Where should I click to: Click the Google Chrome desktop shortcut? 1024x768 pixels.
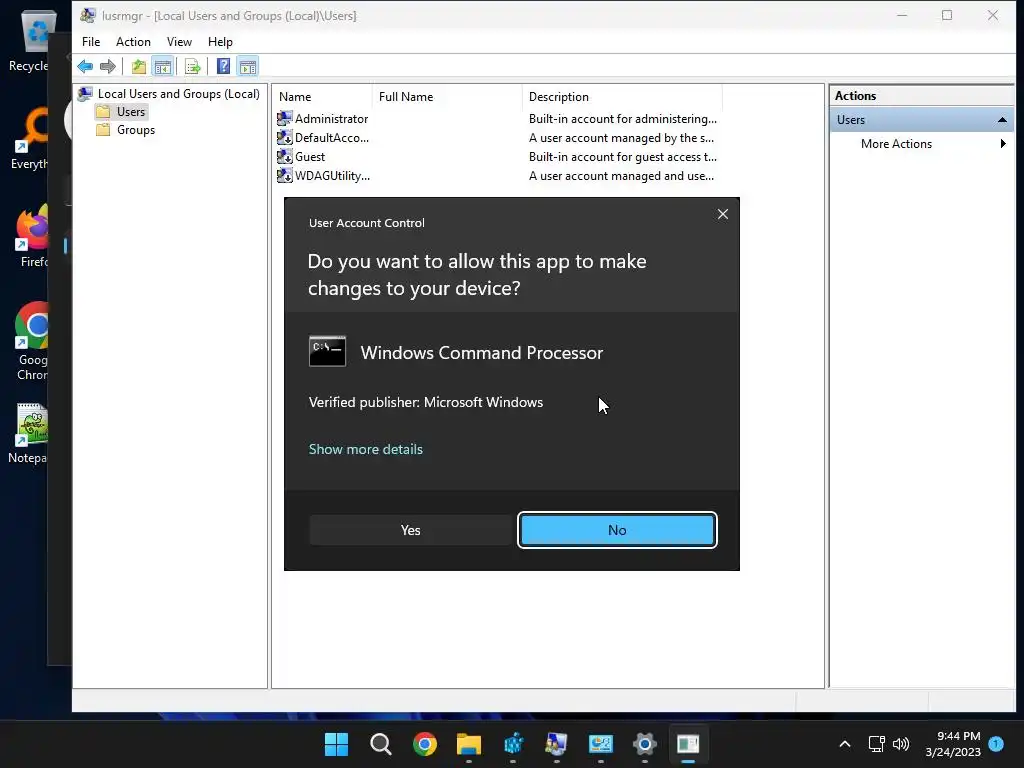[x=33, y=341]
